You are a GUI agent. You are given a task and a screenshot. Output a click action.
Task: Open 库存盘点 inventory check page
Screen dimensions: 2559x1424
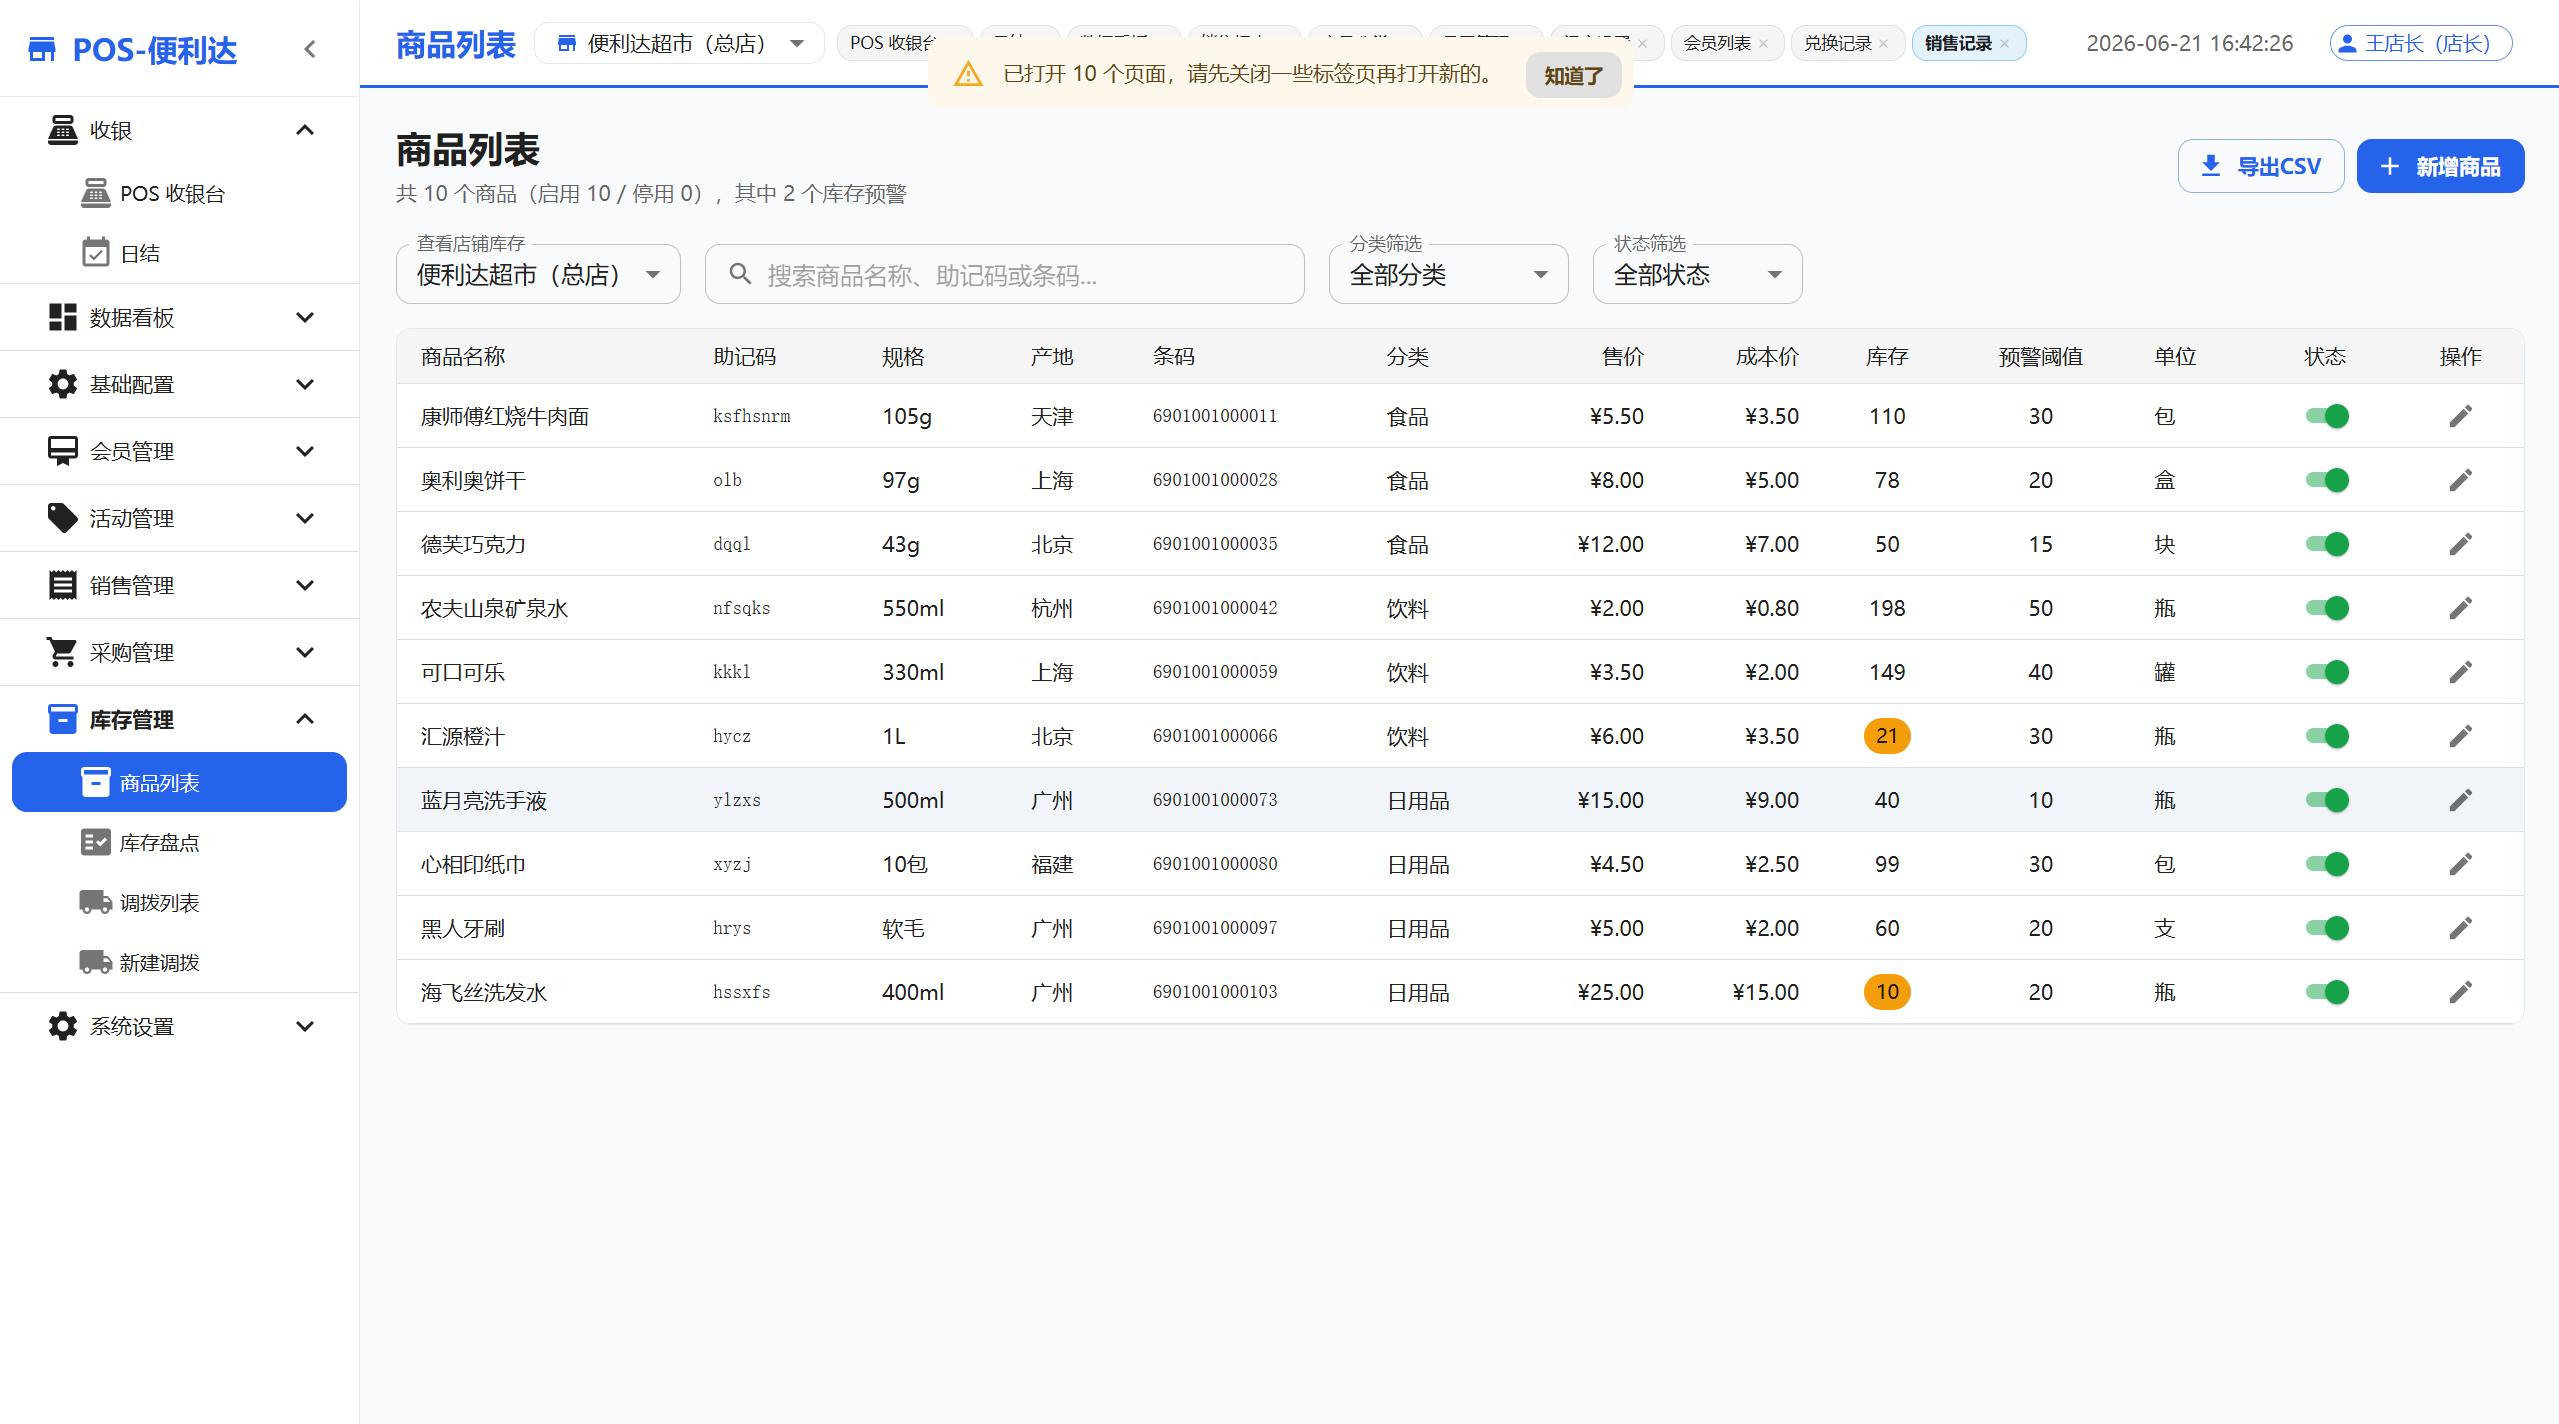[180, 842]
